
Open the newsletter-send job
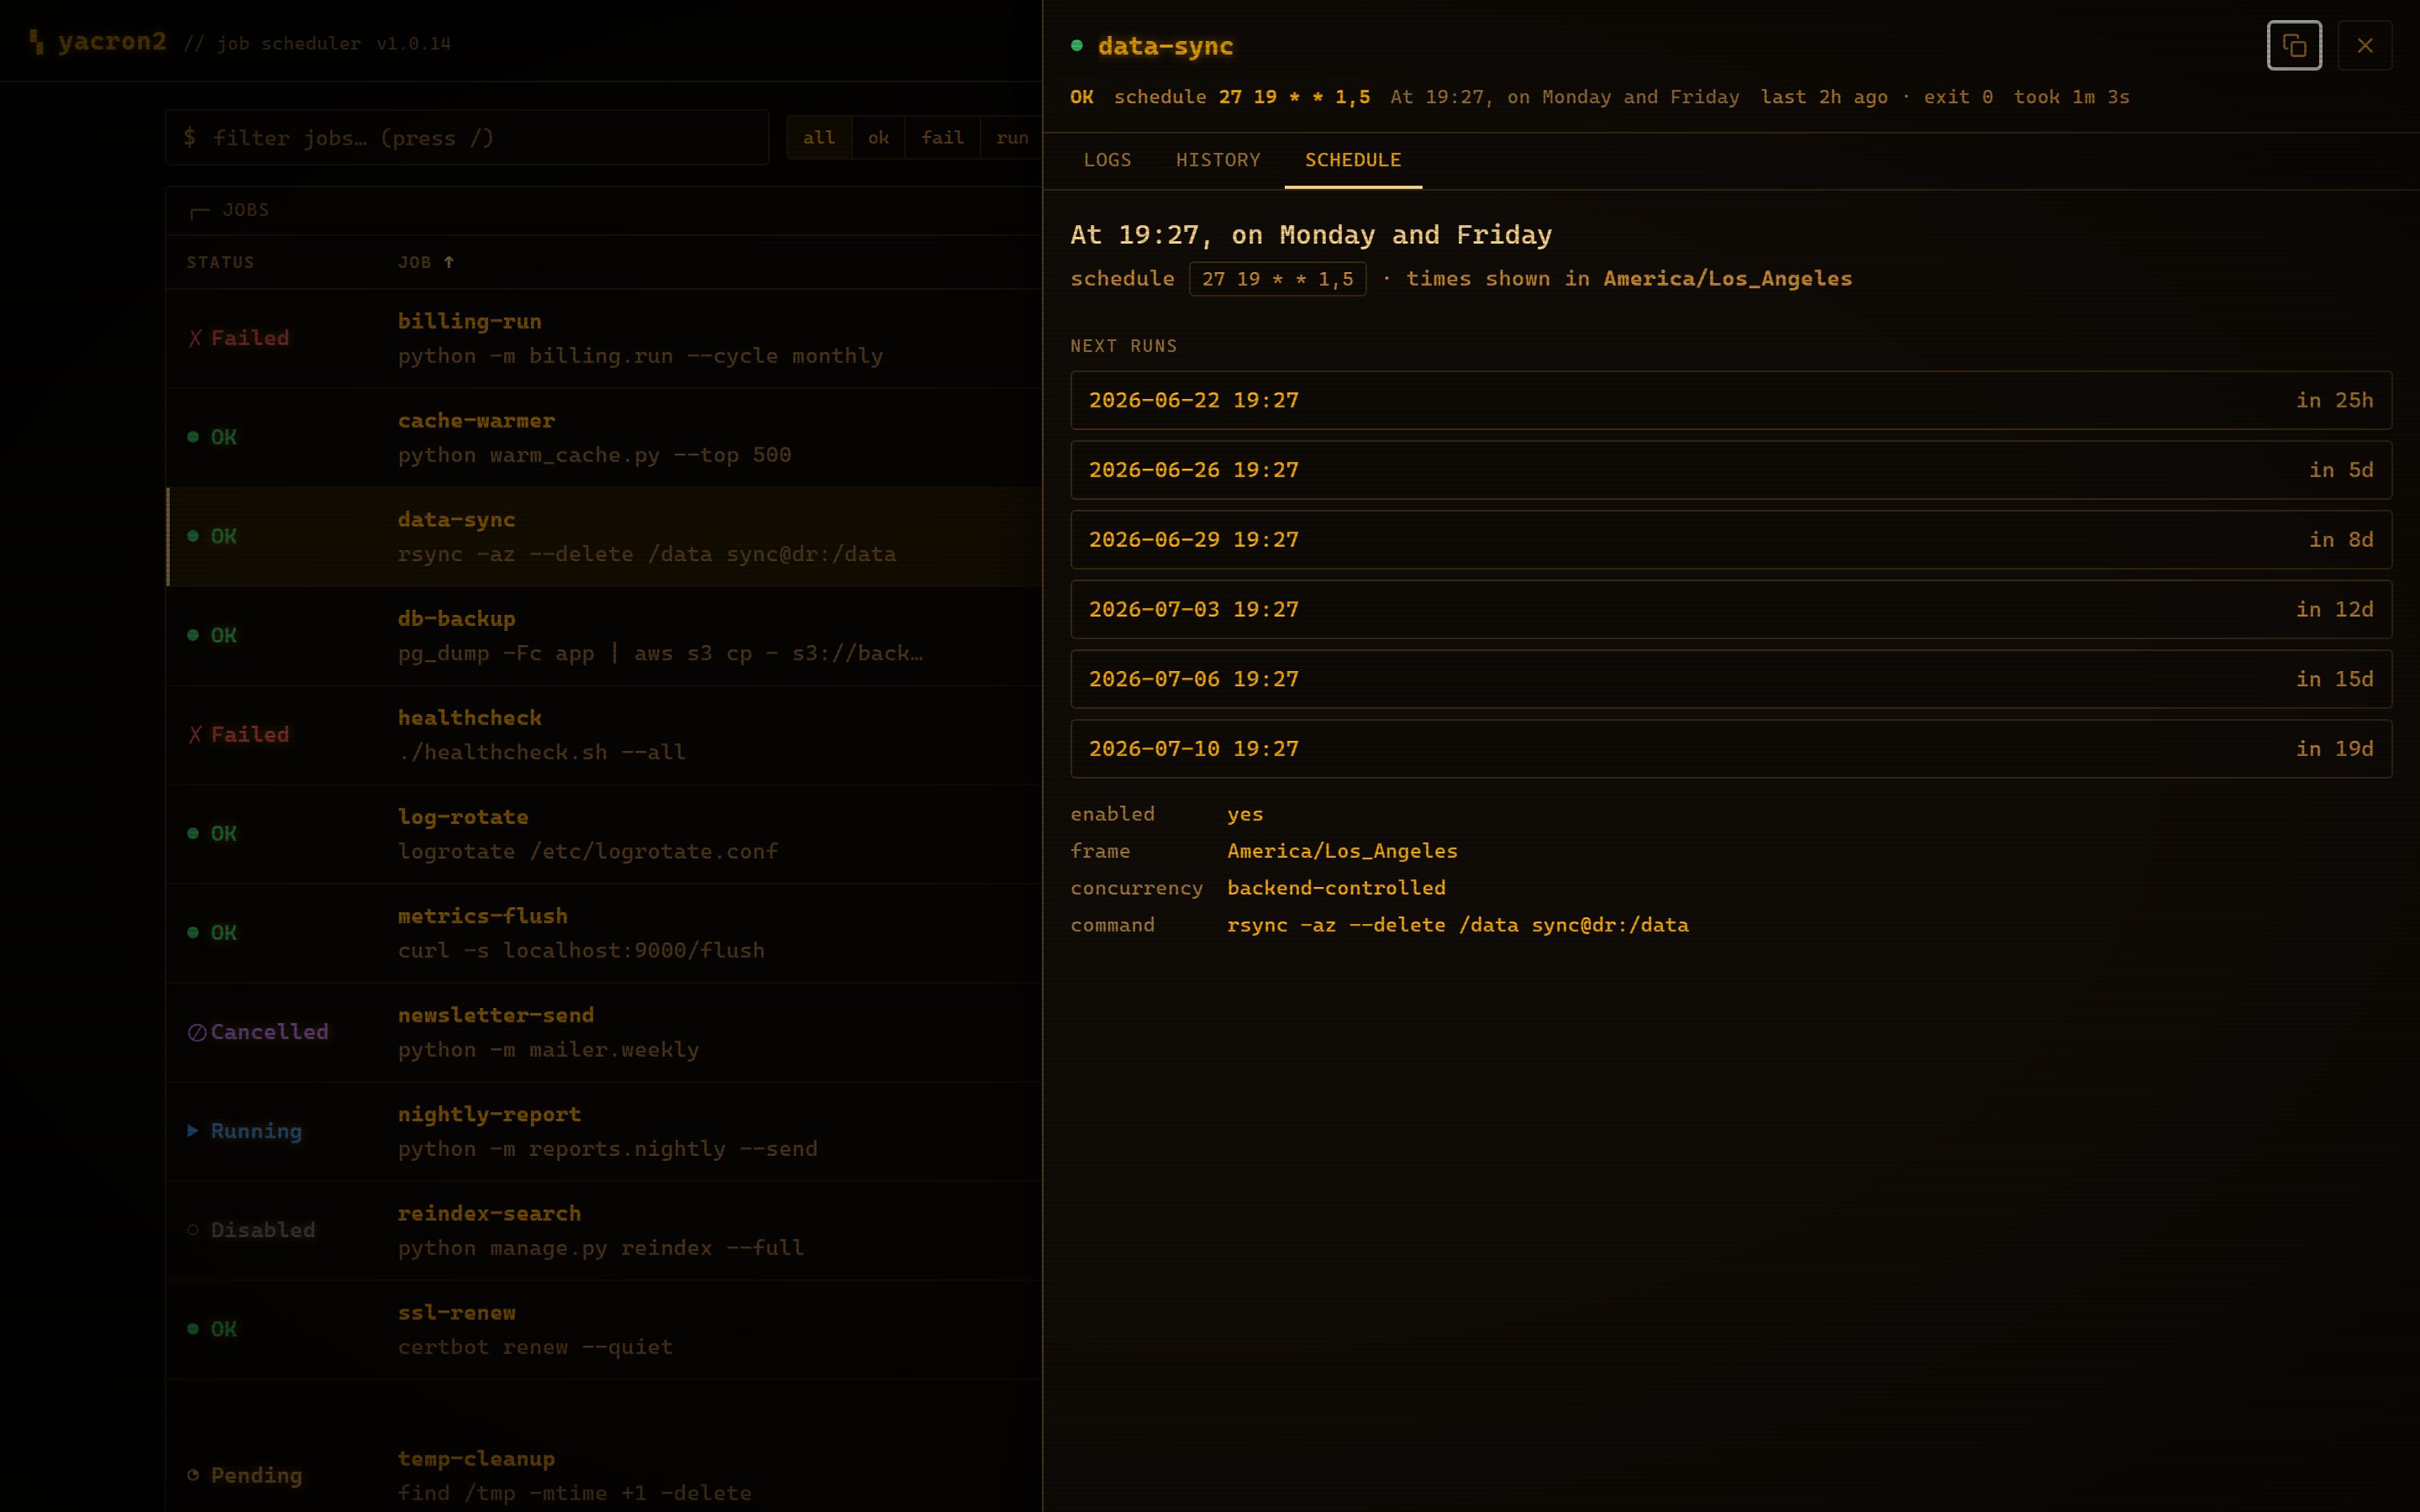click(x=604, y=1031)
